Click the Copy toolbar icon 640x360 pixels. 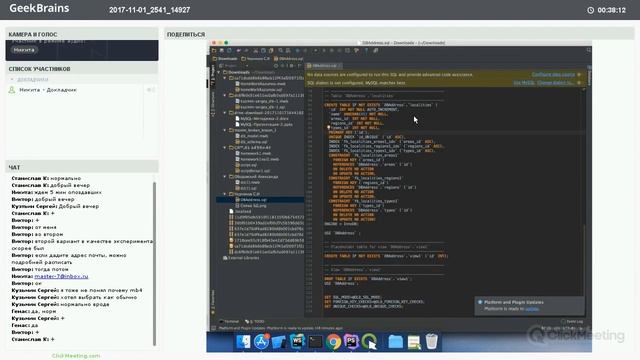click(263, 51)
